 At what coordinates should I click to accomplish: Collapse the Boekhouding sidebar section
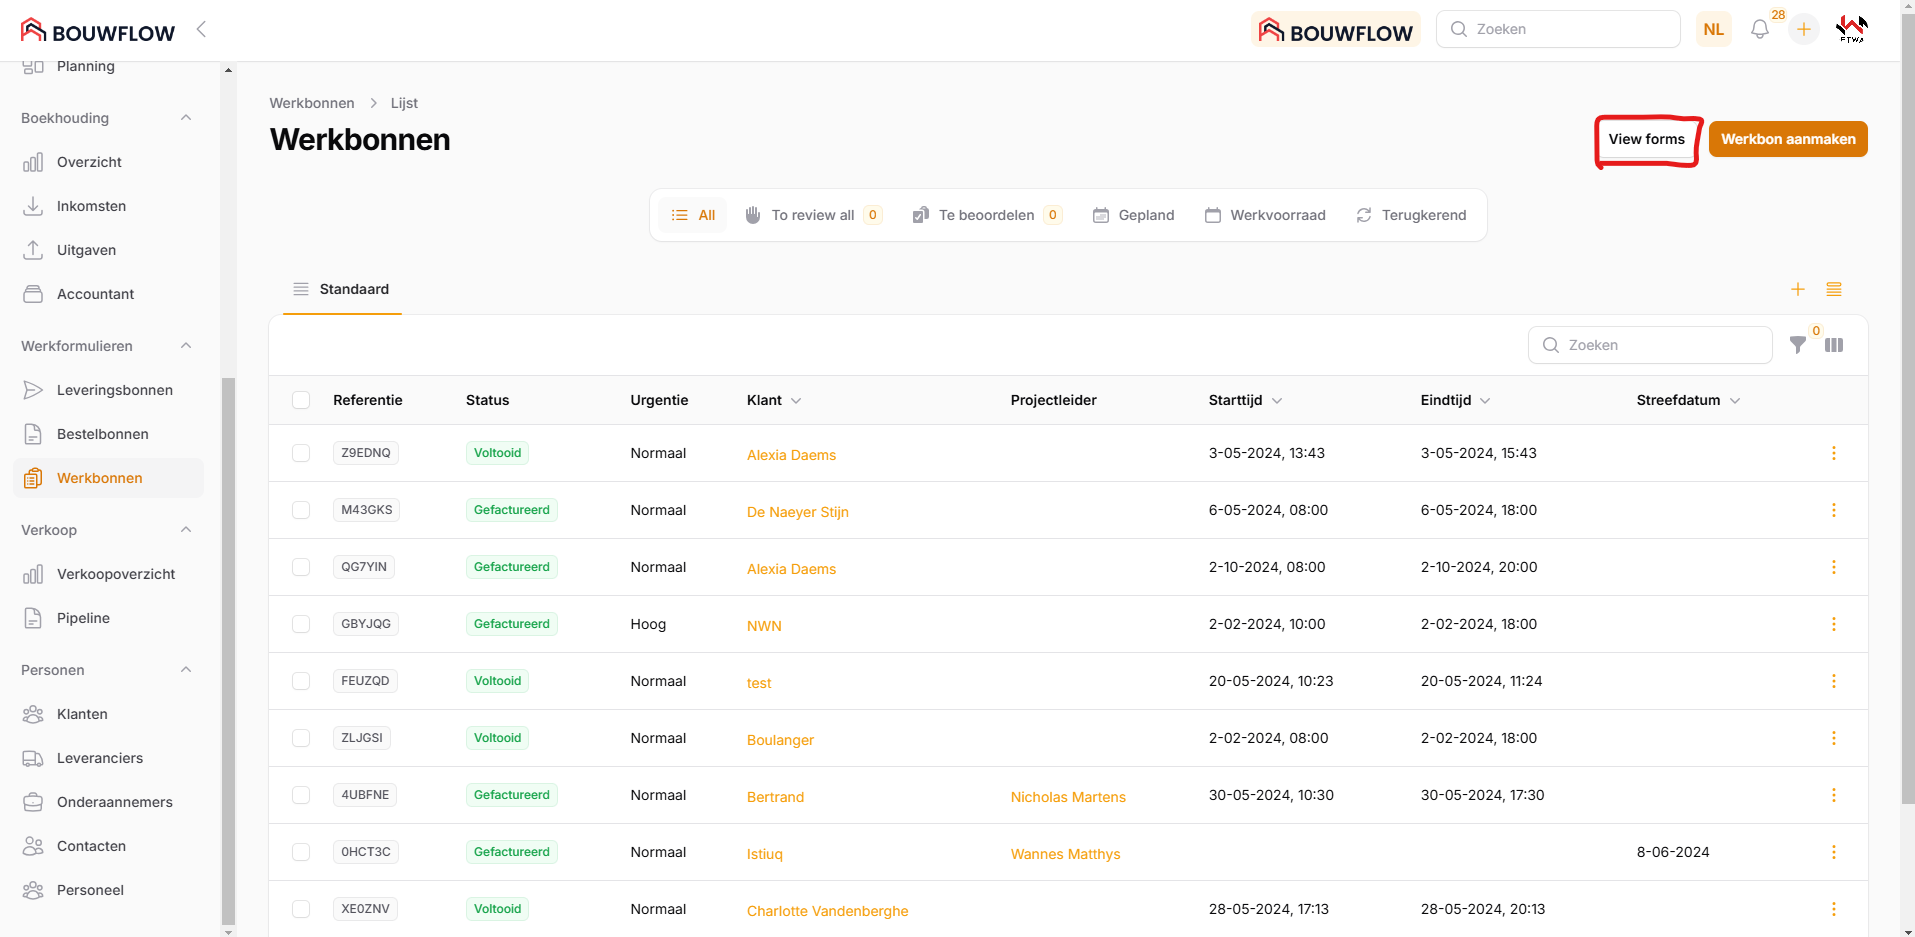(x=186, y=118)
